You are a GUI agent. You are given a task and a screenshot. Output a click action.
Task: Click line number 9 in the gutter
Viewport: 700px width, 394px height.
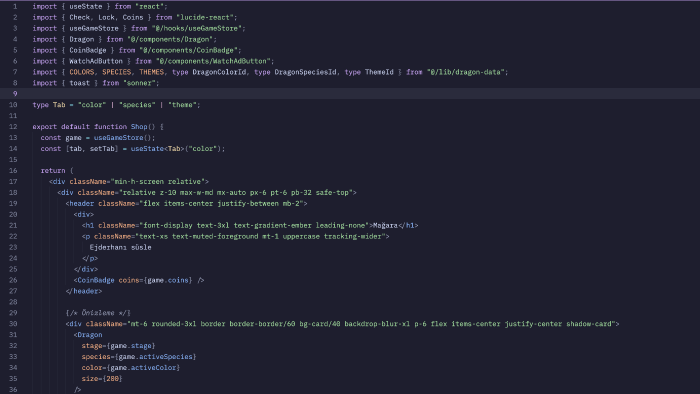point(15,94)
